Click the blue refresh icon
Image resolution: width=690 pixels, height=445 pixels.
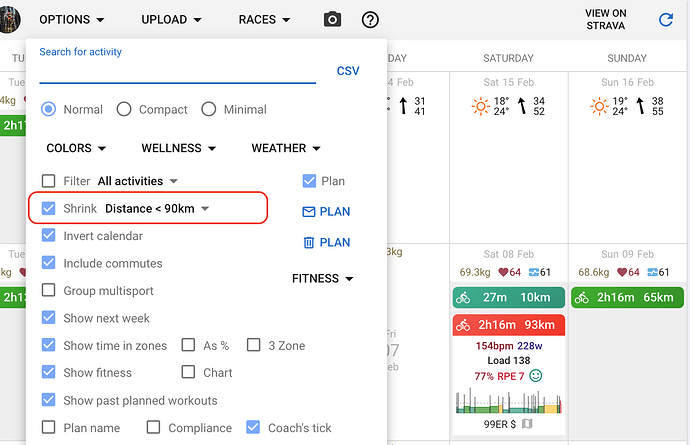[665, 19]
